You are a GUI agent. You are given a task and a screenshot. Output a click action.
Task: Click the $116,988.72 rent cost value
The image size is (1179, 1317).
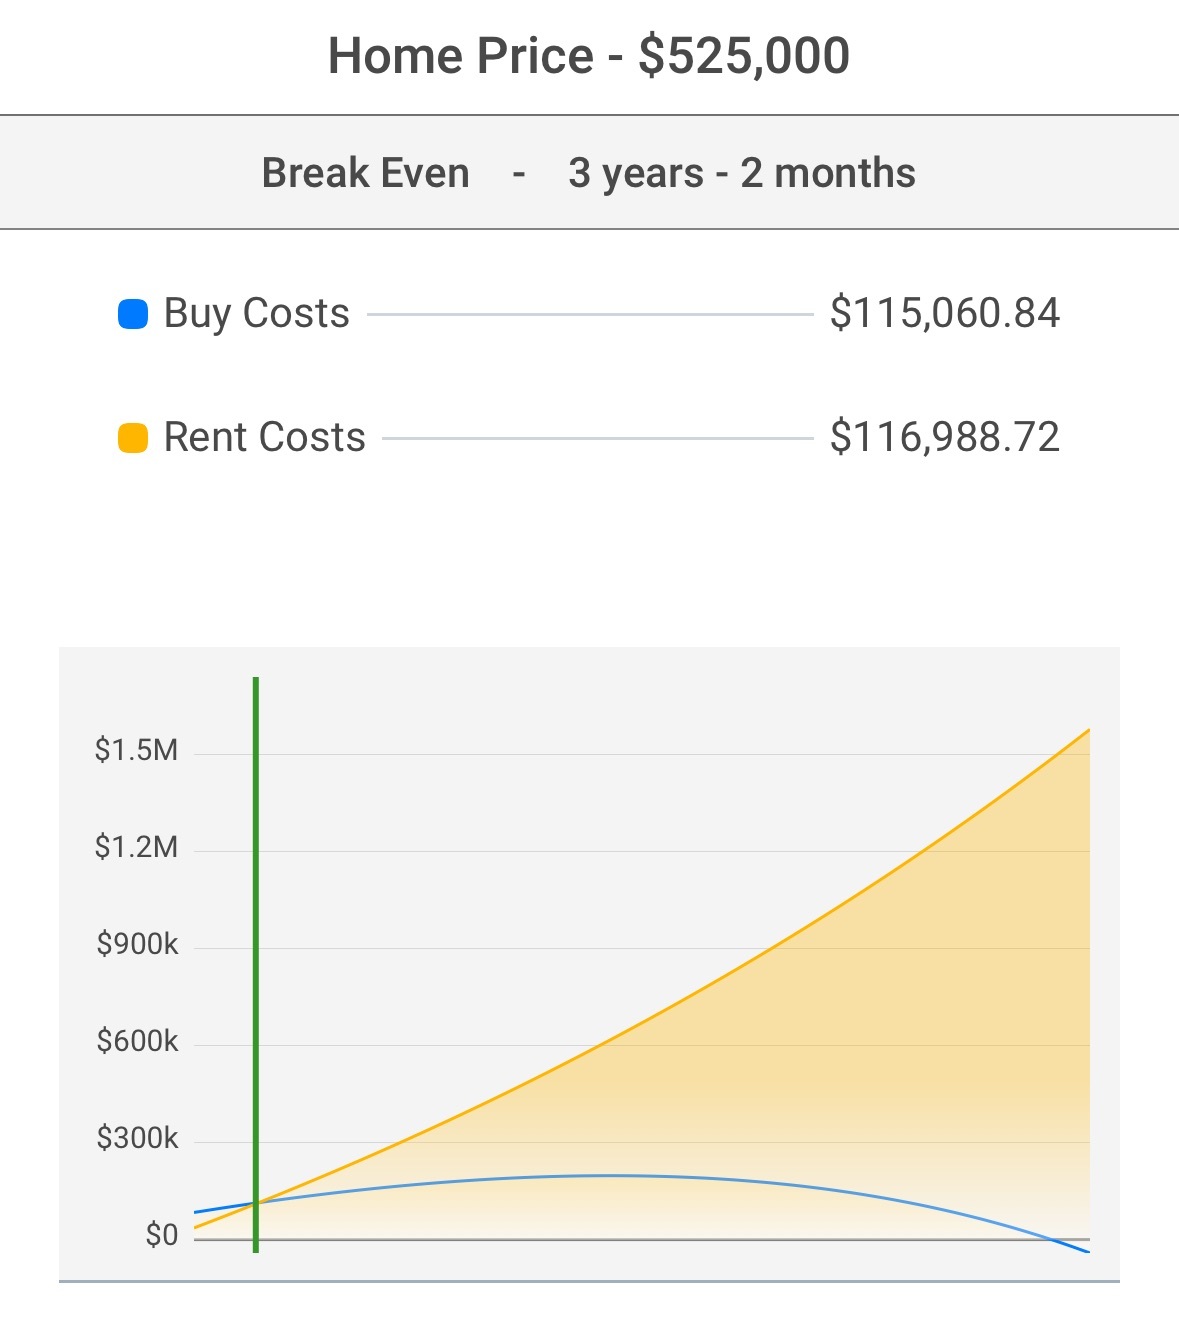tap(944, 438)
